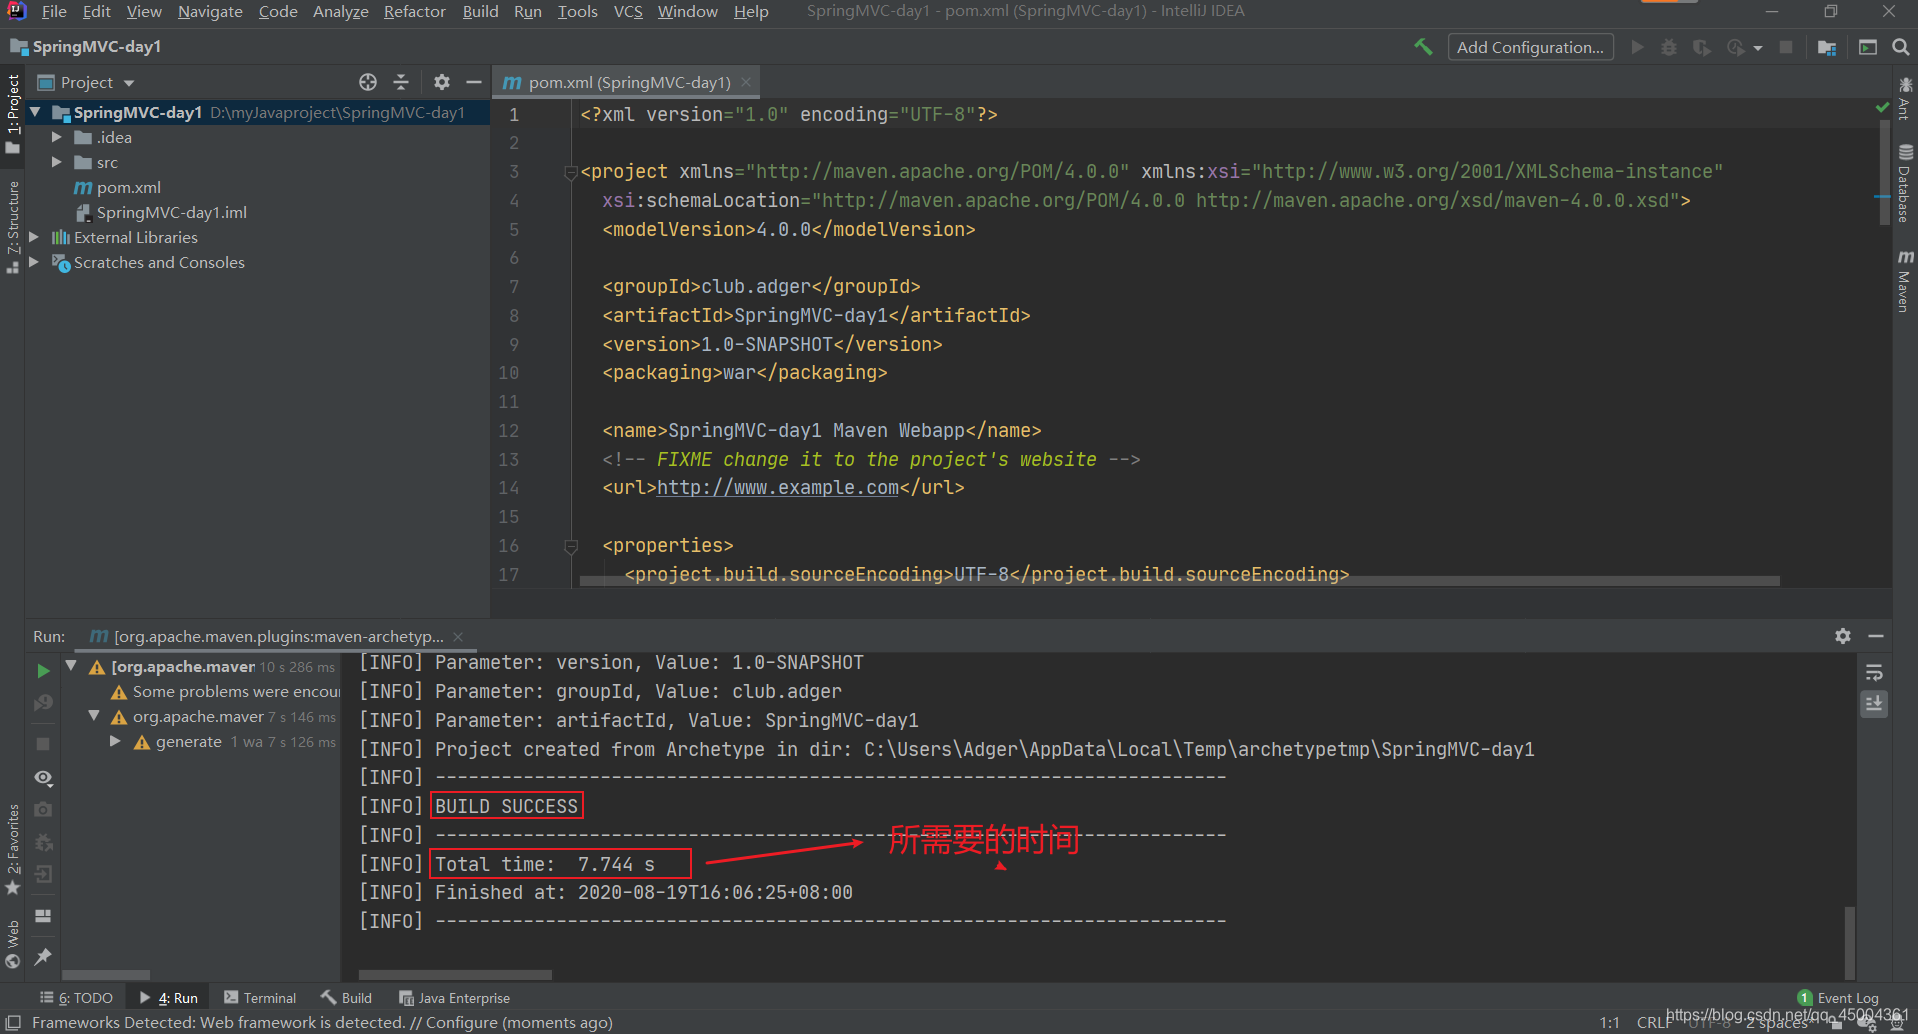
Task: Open the 6: TODO tool window
Action: 76,998
